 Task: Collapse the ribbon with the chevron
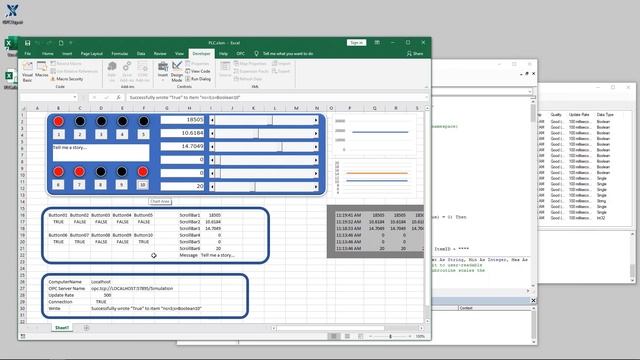point(426,87)
